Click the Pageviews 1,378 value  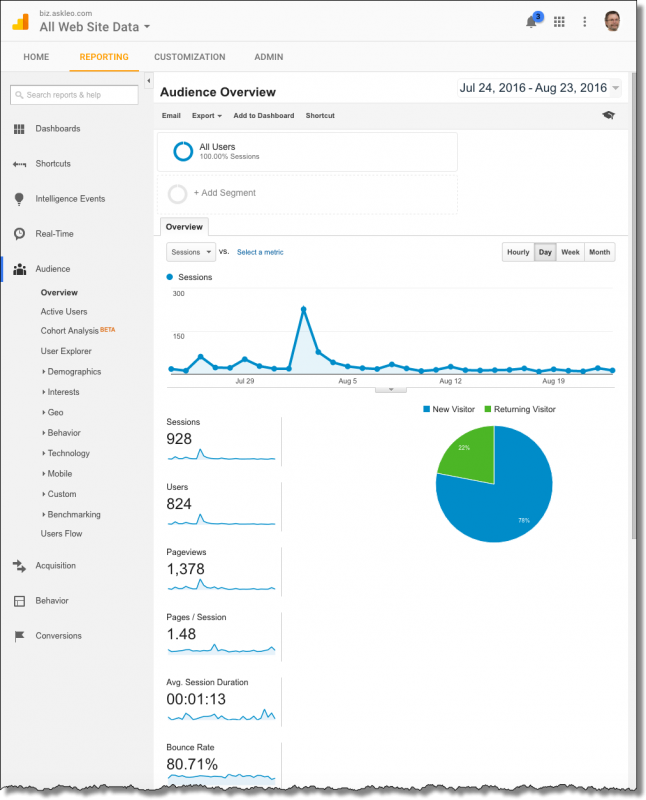coord(185,569)
